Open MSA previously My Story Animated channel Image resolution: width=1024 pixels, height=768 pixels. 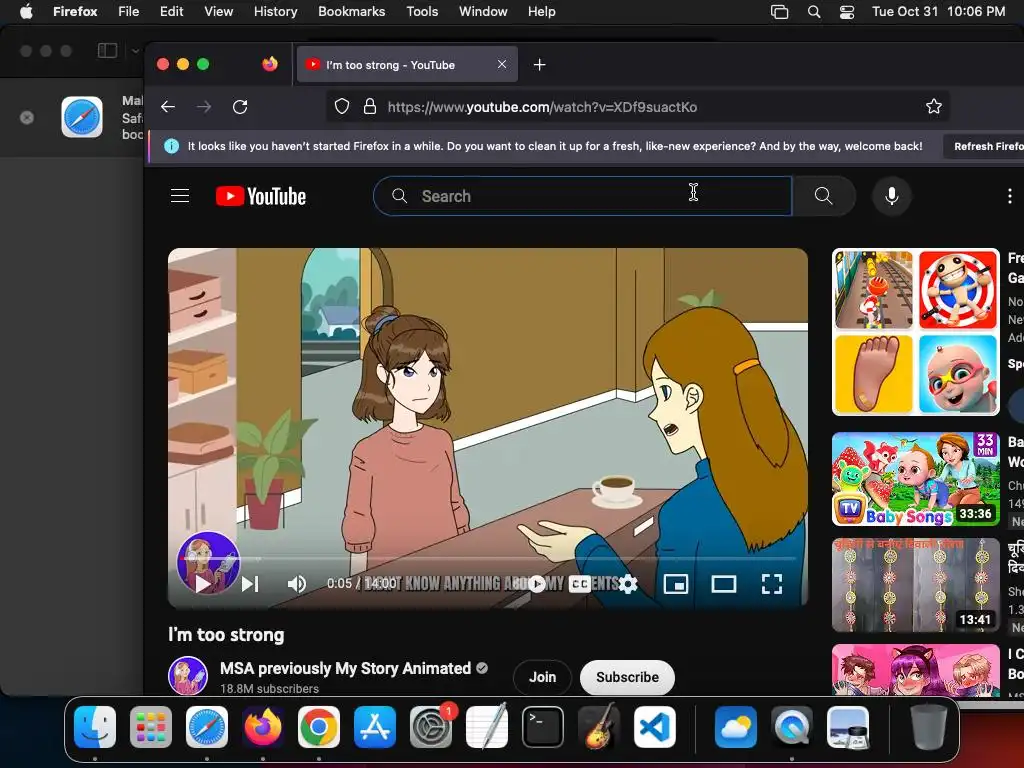(345, 668)
